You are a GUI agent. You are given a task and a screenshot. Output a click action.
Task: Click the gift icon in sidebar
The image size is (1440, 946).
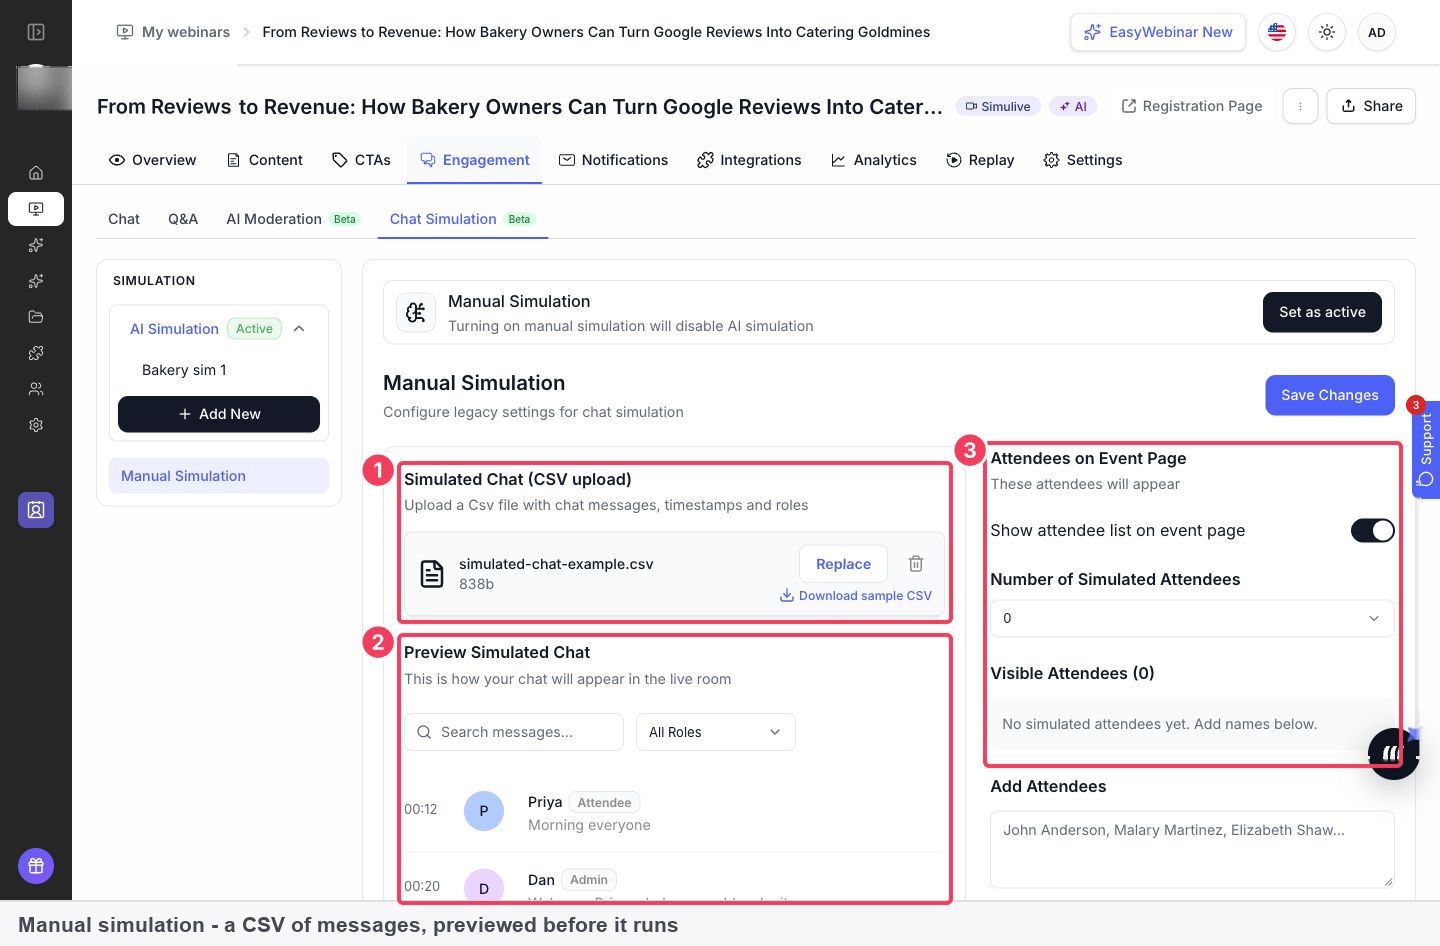tap(36, 866)
